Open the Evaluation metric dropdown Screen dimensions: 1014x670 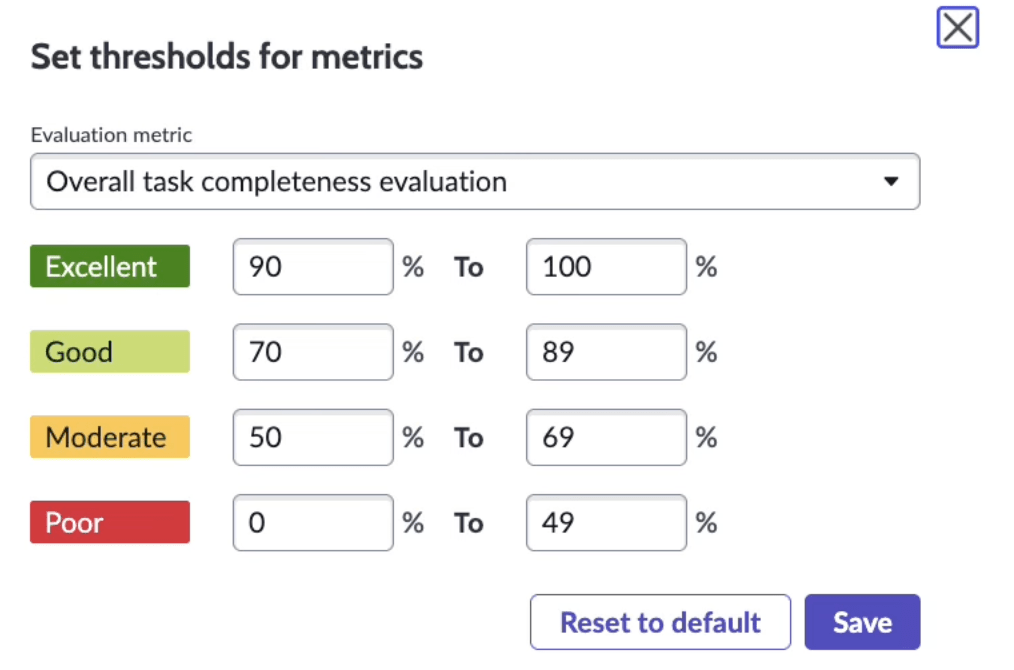tap(474, 182)
